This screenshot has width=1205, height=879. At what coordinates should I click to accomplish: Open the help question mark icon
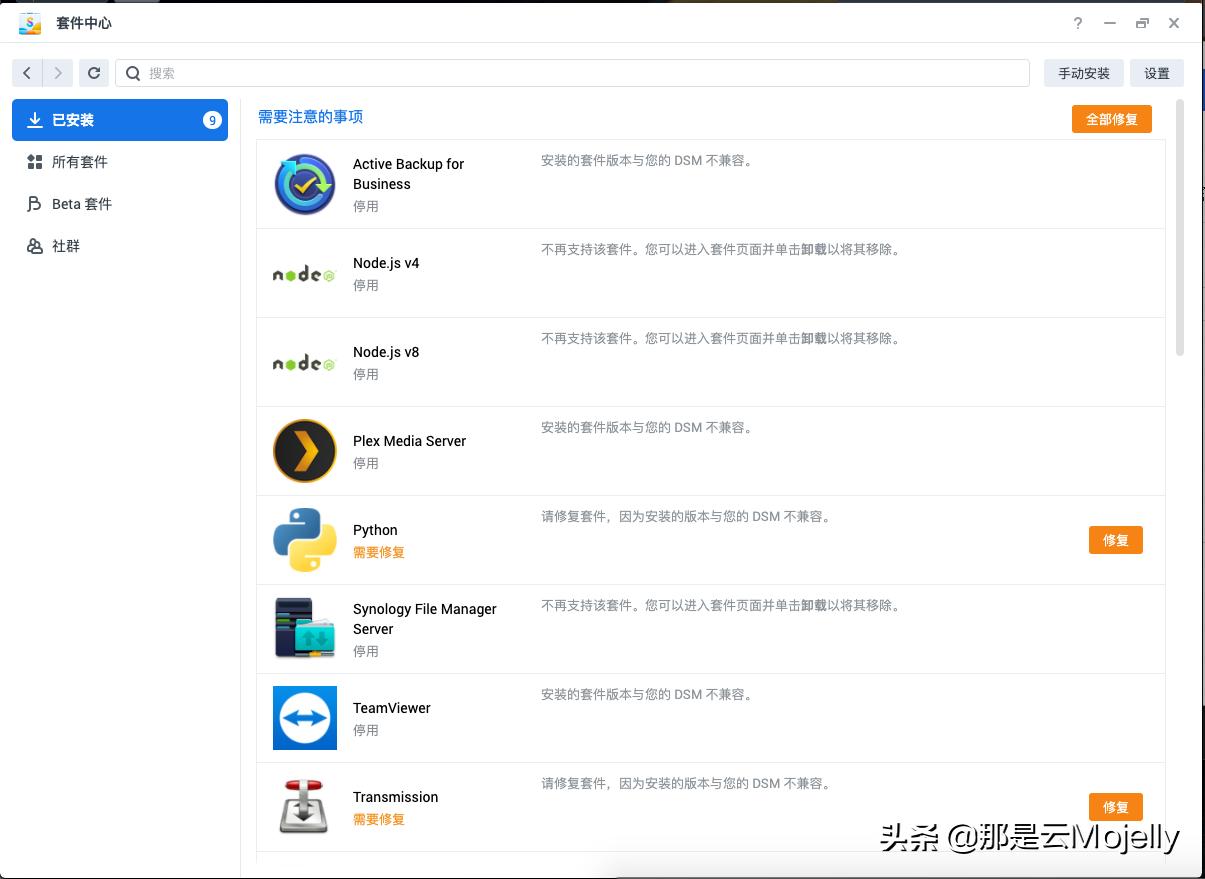[1077, 23]
